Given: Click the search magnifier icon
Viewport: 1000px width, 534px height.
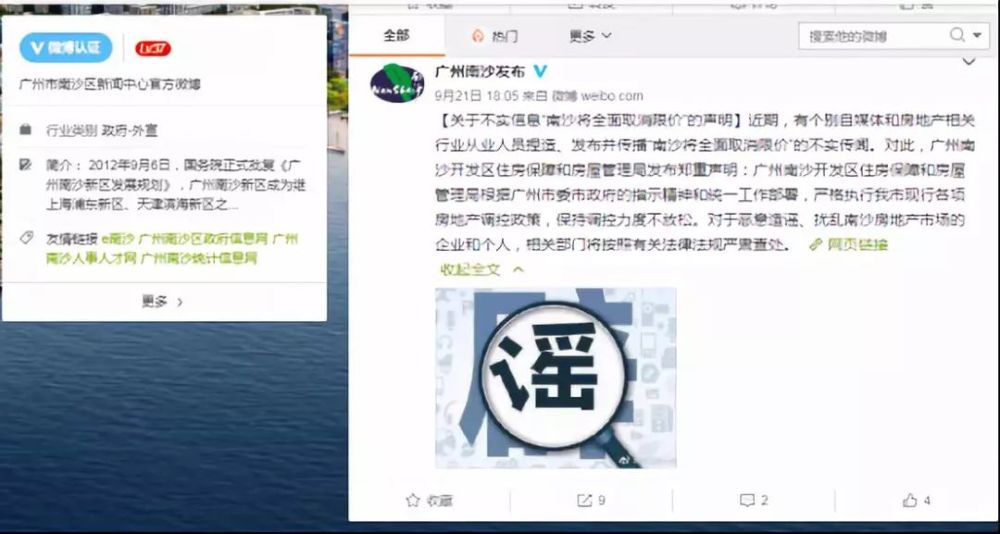Looking at the screenshot, I should pyautogui.click(x=957, y=35).
